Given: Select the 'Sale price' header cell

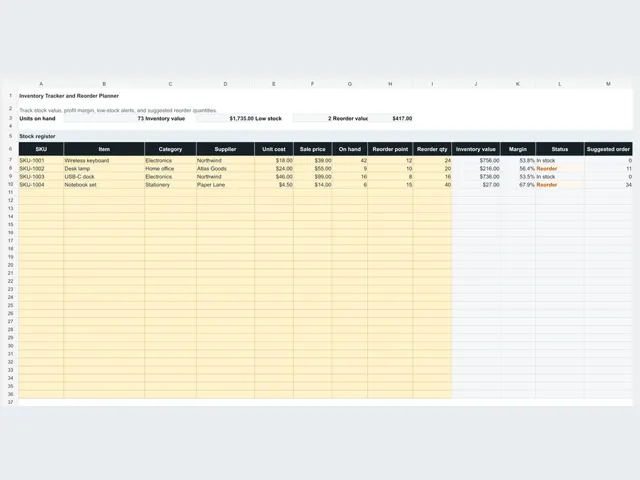Looking at the screenshot, I should [313, 149].
